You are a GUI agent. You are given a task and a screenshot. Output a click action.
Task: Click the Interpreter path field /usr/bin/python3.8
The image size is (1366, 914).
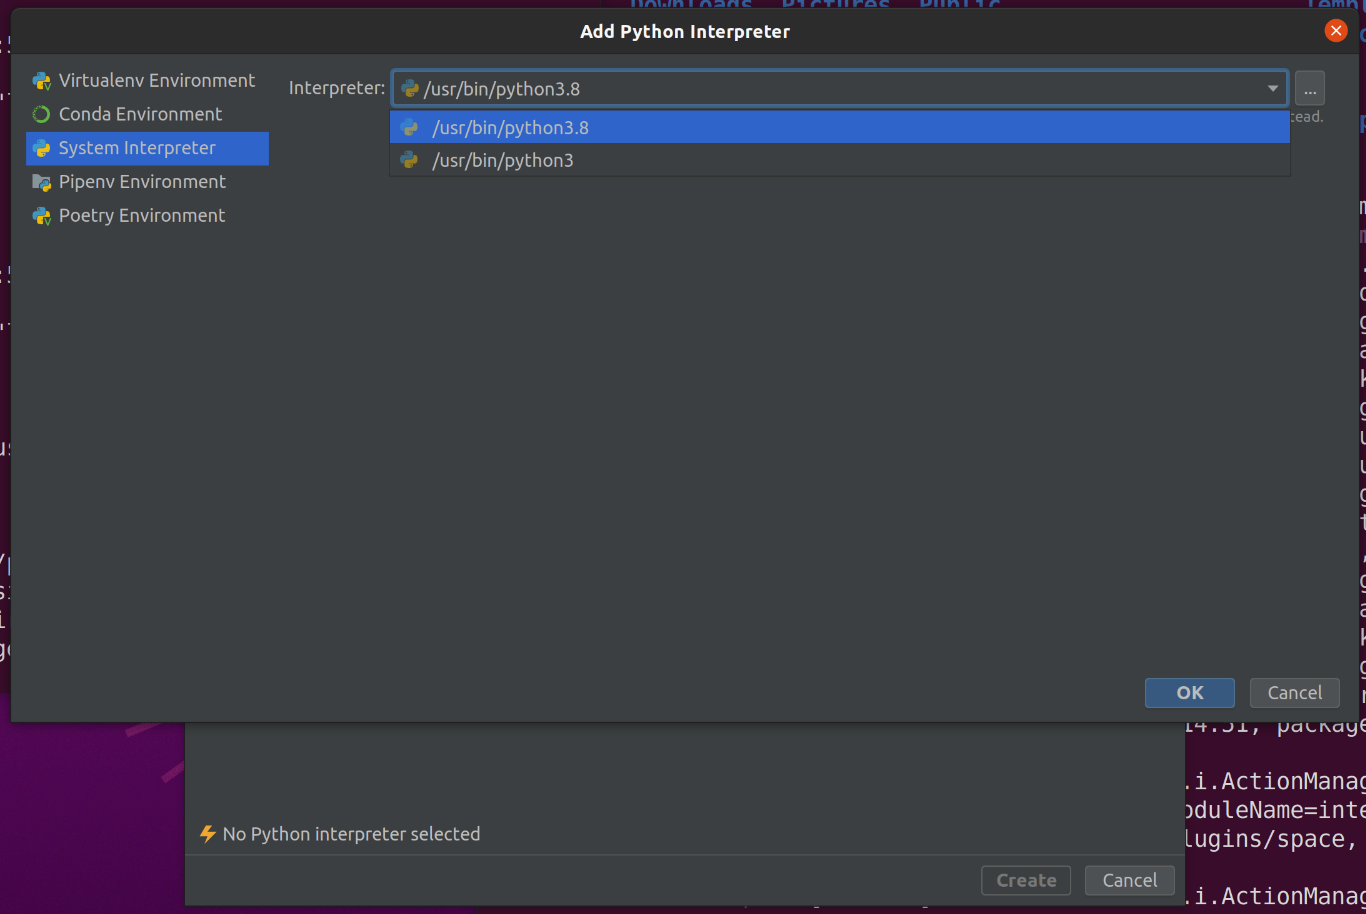840,89
